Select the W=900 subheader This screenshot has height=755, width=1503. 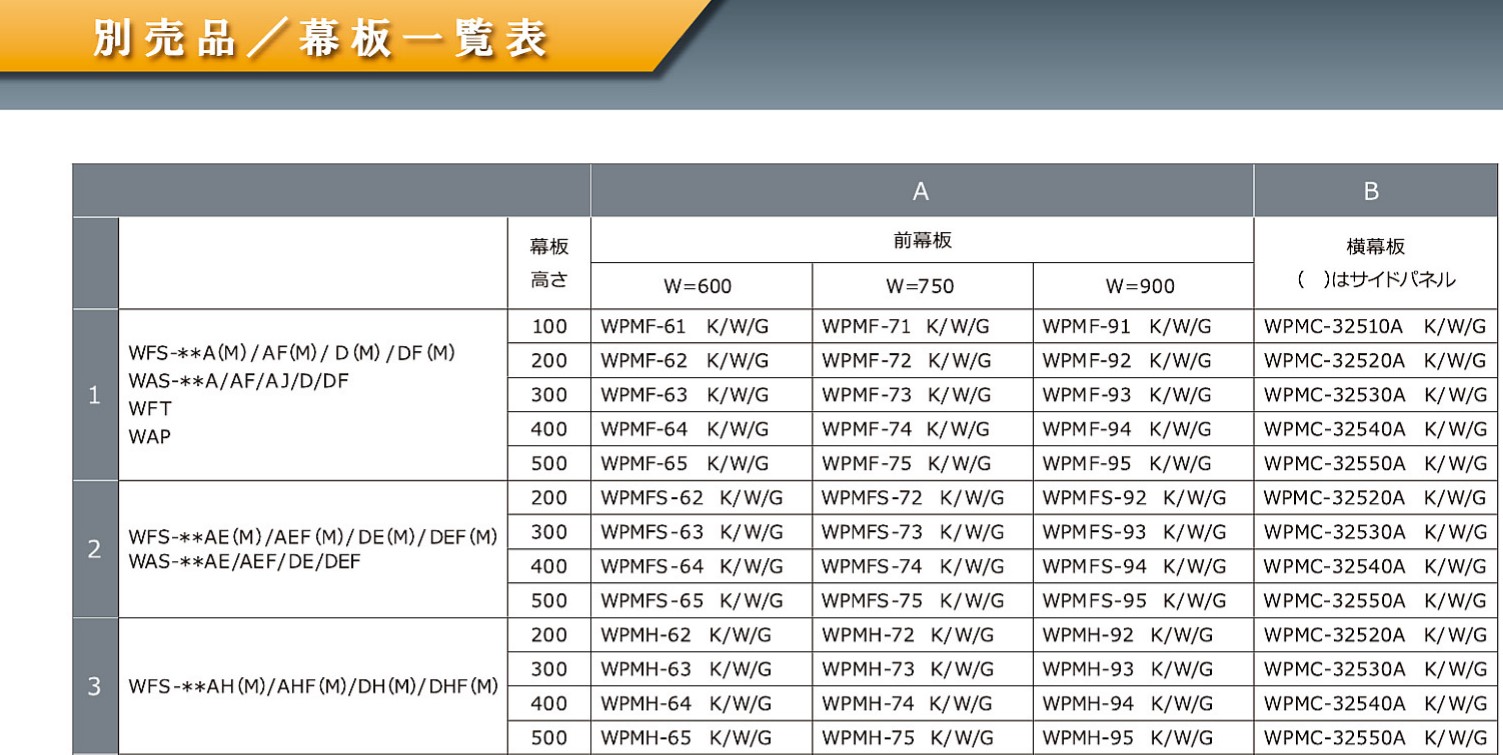[x=1143, y=286]
